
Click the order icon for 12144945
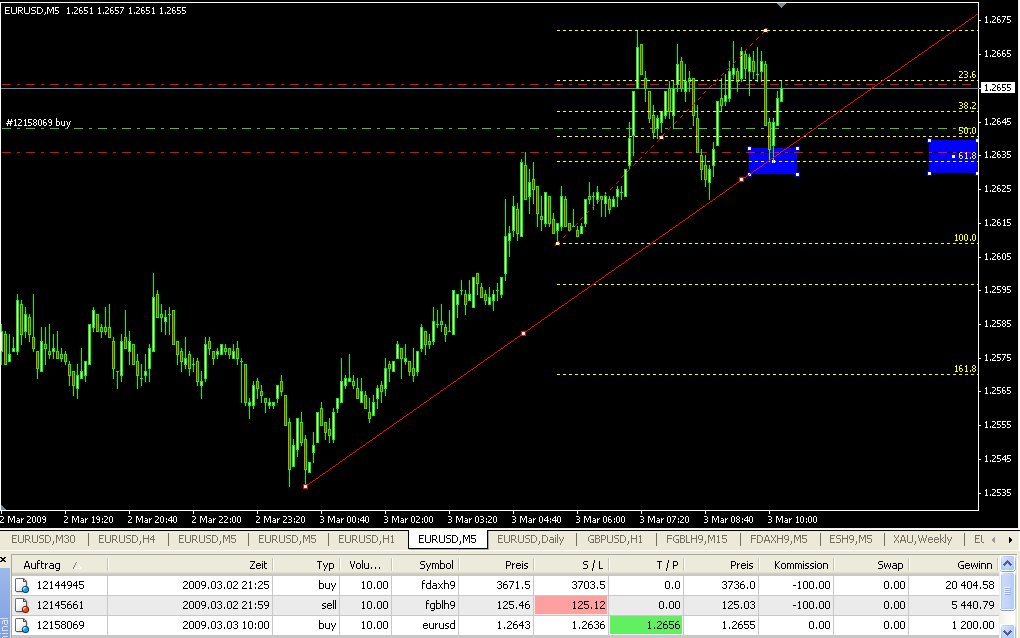[21, 585]
